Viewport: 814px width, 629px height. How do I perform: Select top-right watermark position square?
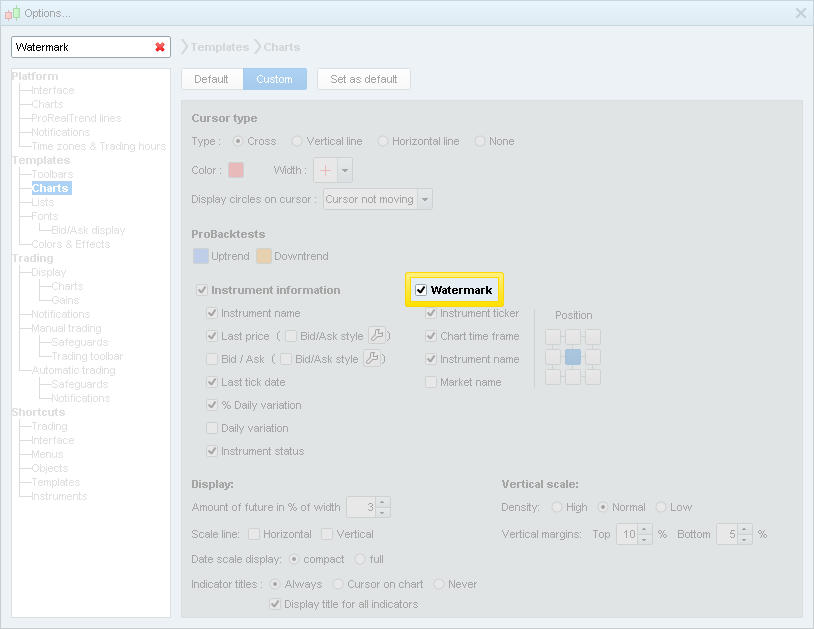pyautogui.click(x=593, y=337)
